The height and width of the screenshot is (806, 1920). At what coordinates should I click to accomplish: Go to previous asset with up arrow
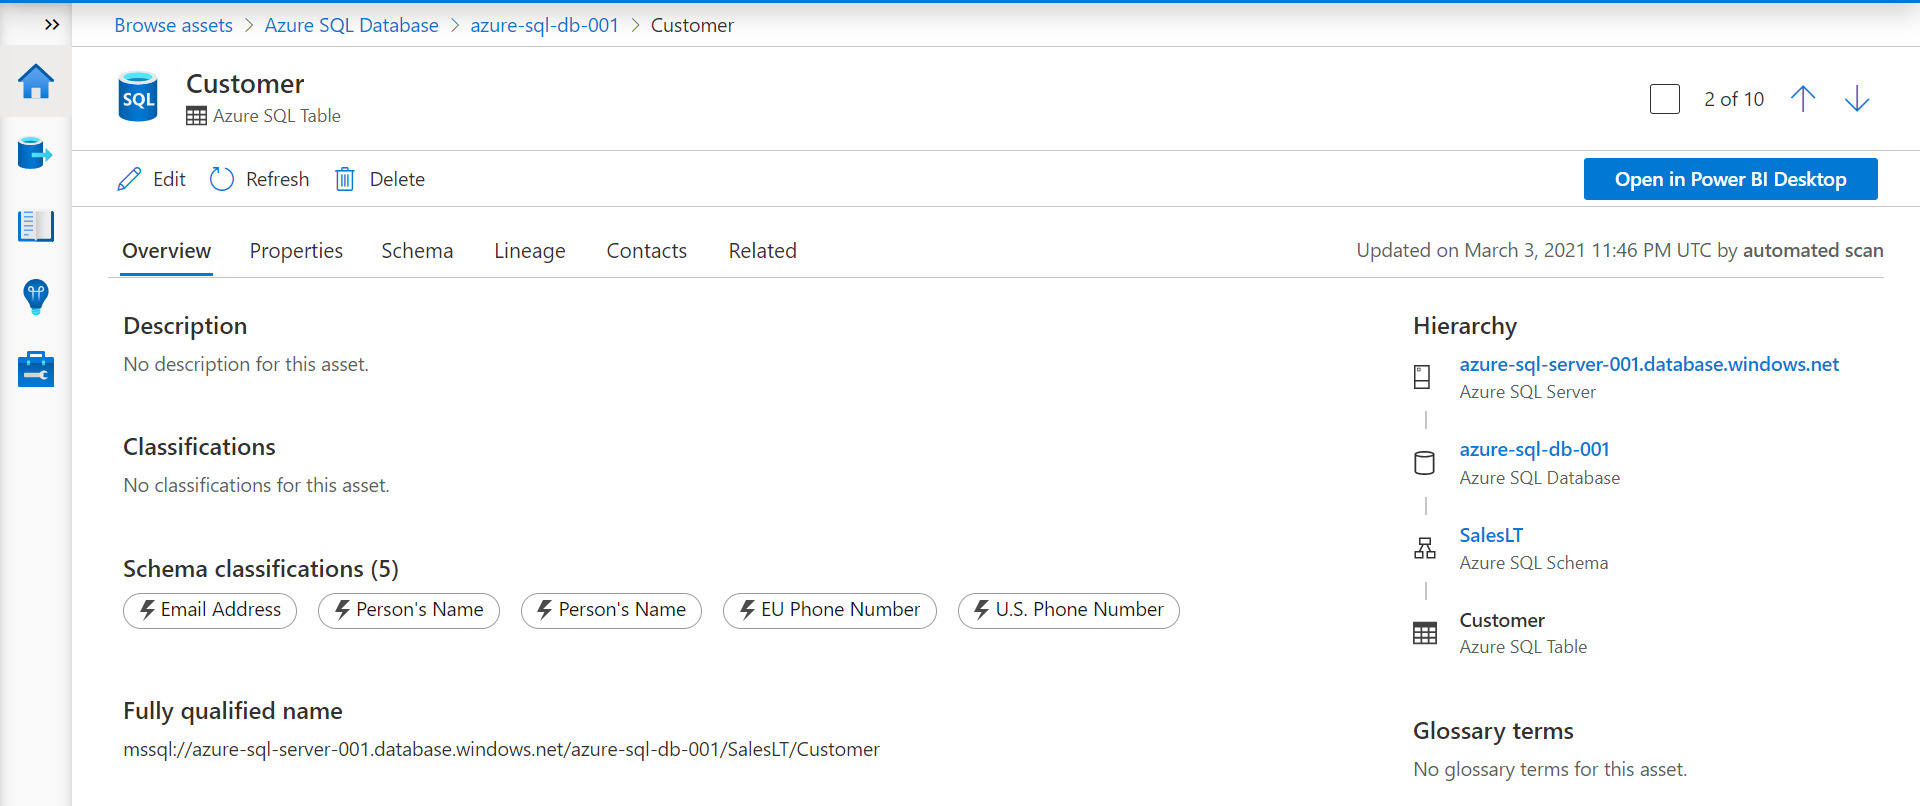coord(1802,99)
